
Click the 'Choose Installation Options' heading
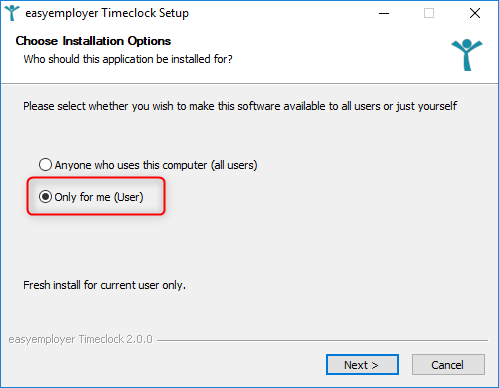93,41
